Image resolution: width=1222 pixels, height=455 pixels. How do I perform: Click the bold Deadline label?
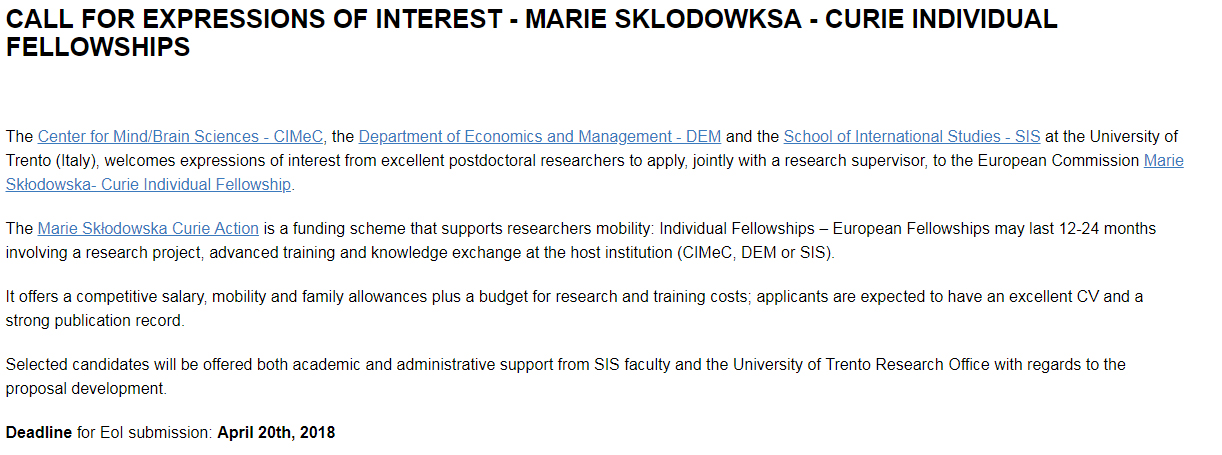(39, 432)
